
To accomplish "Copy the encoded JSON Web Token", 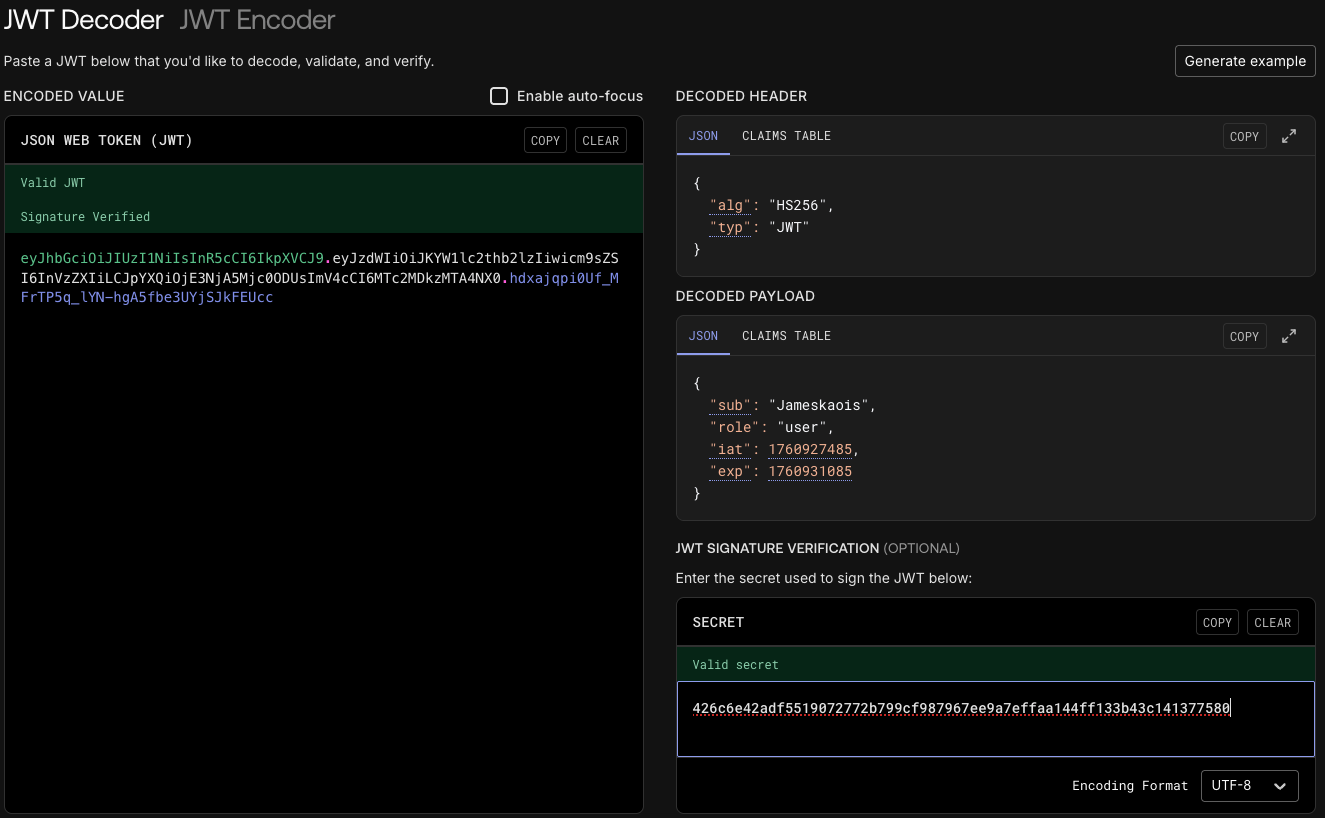I will tap(545, 141).
